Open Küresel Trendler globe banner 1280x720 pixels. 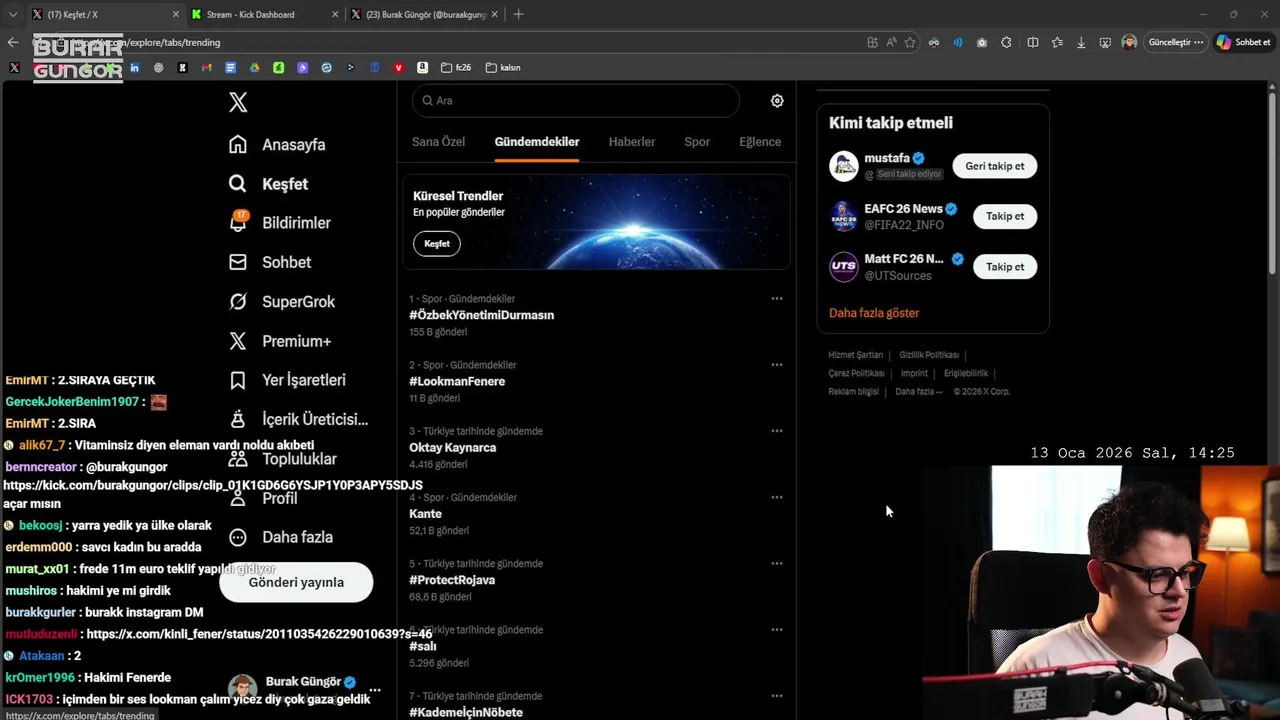597,222
